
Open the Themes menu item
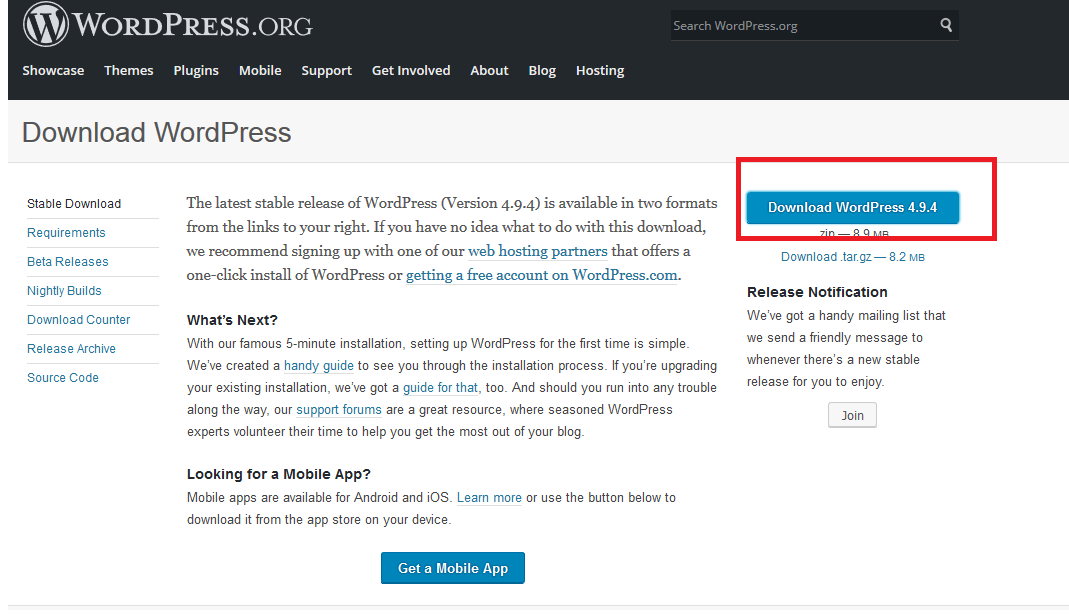[x=129, y=71]
